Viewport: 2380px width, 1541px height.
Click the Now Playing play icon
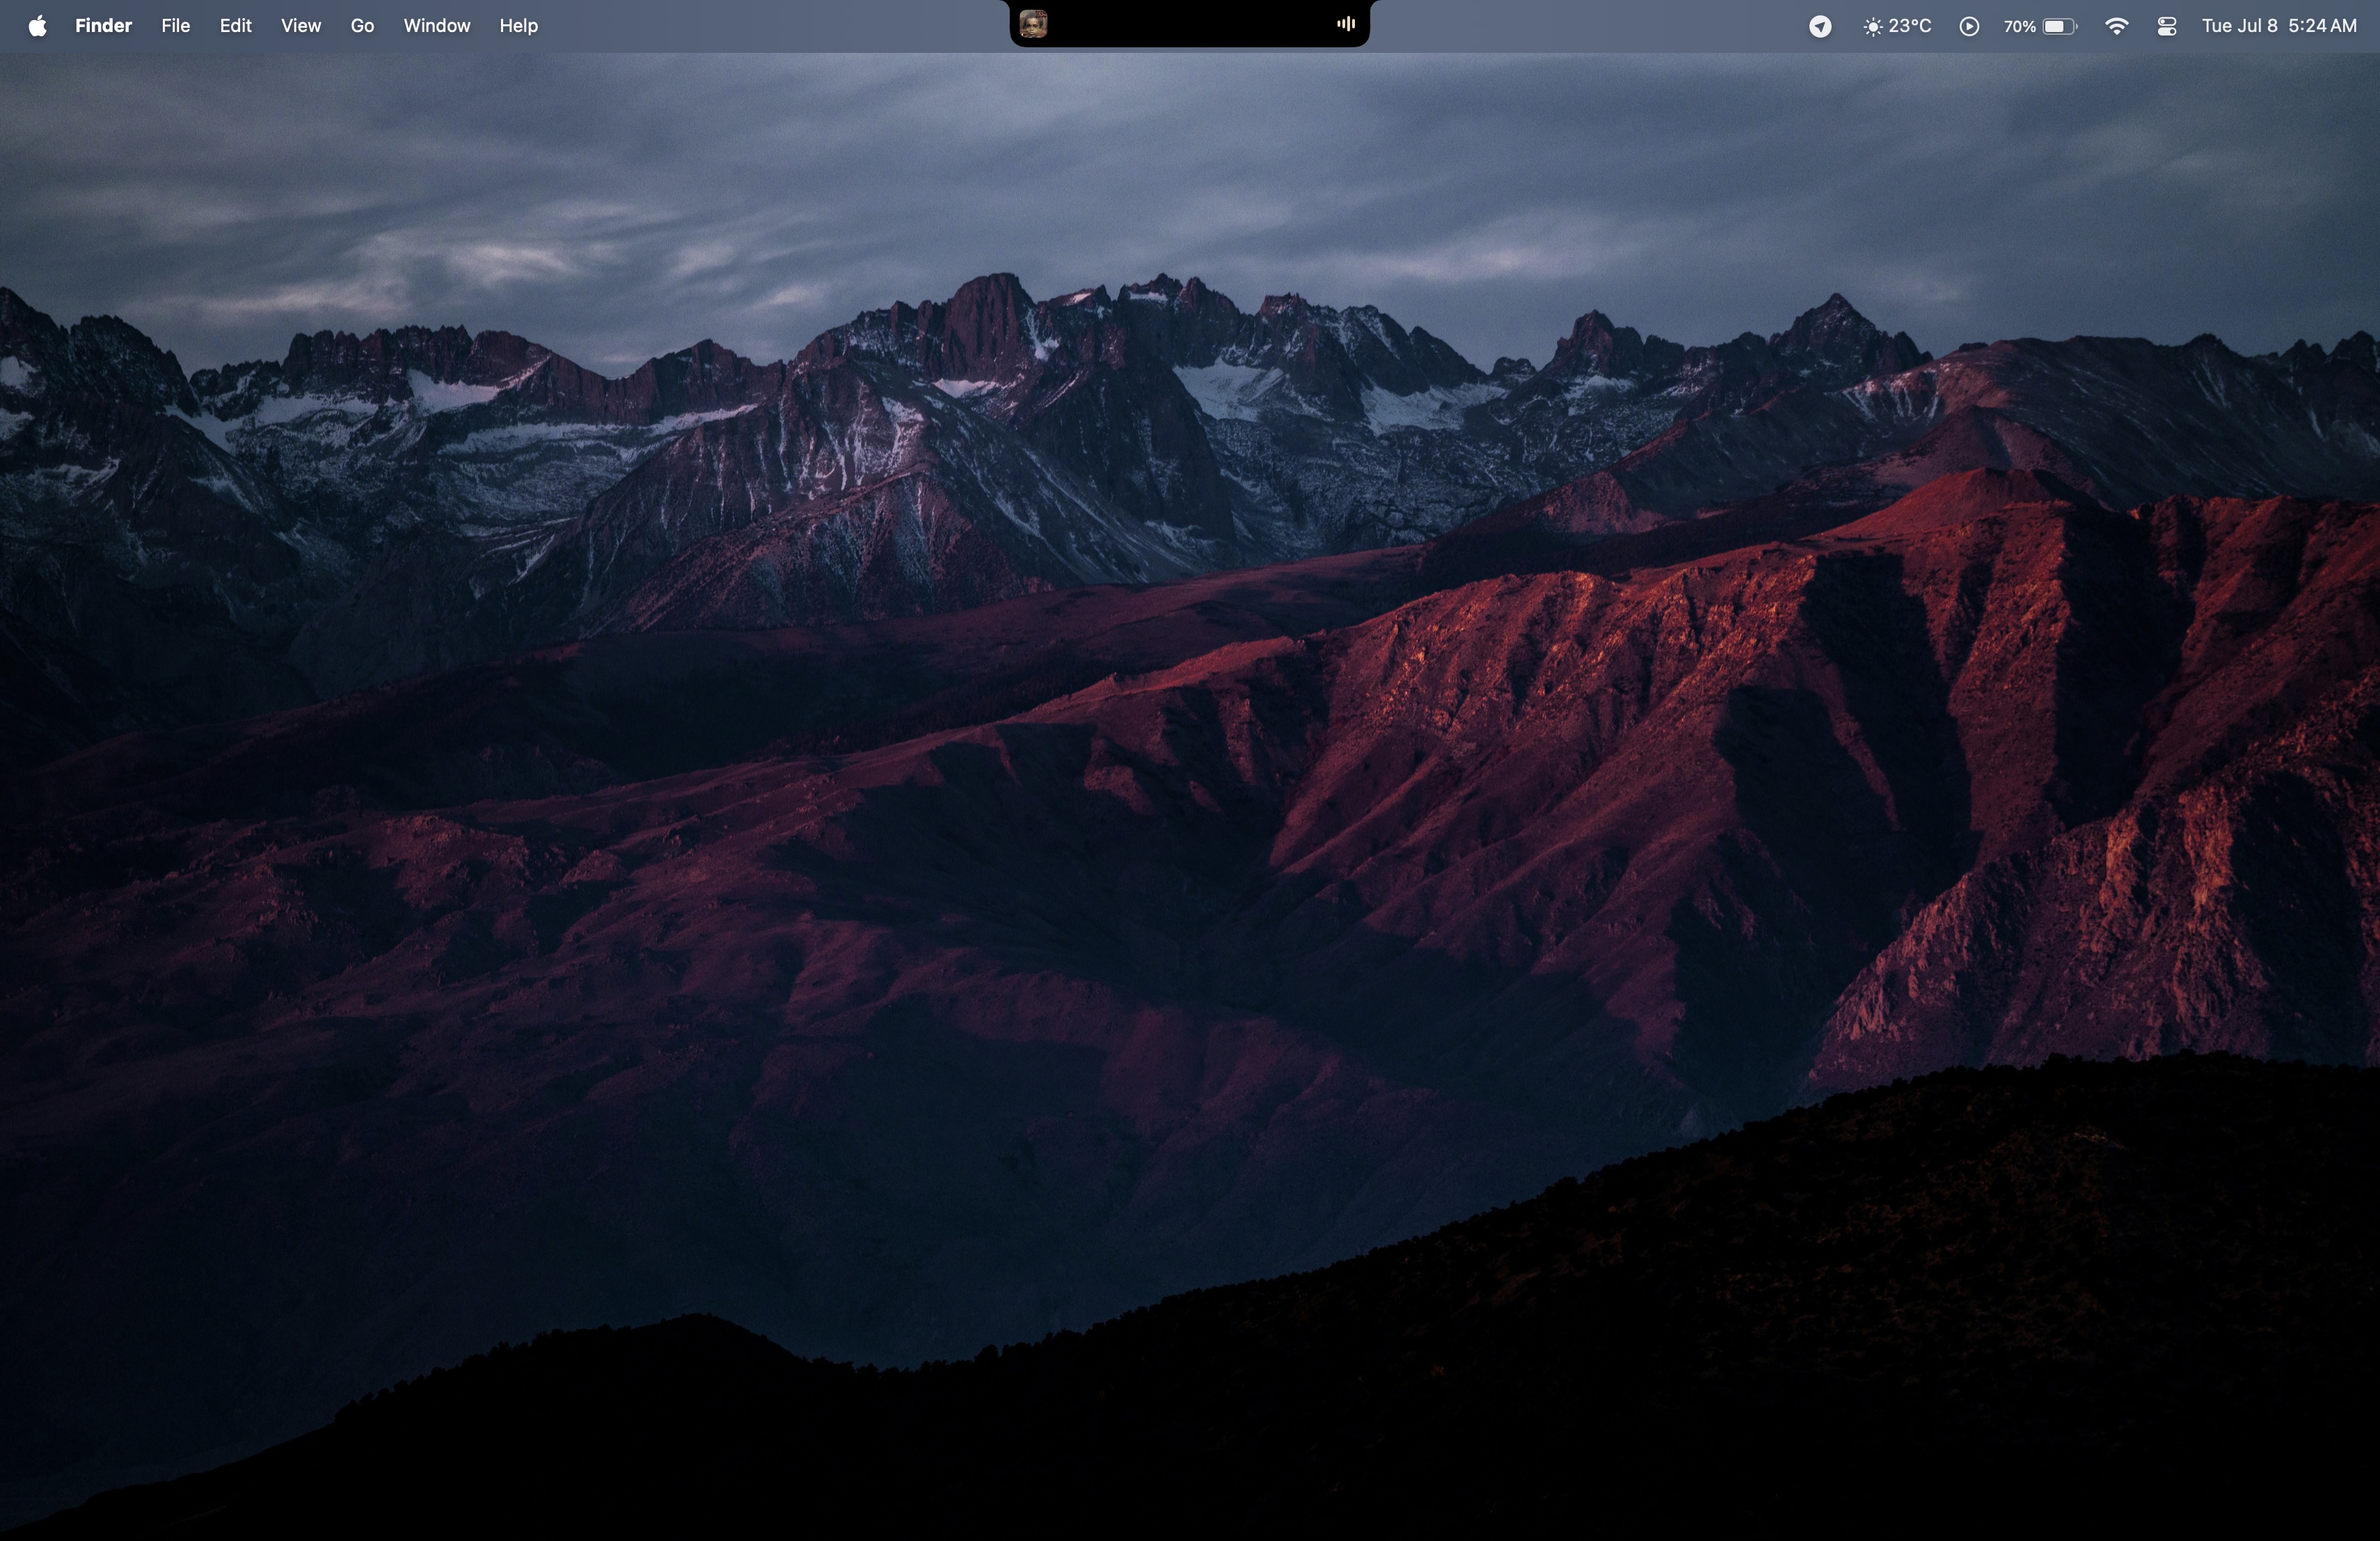pos(1968,27)
